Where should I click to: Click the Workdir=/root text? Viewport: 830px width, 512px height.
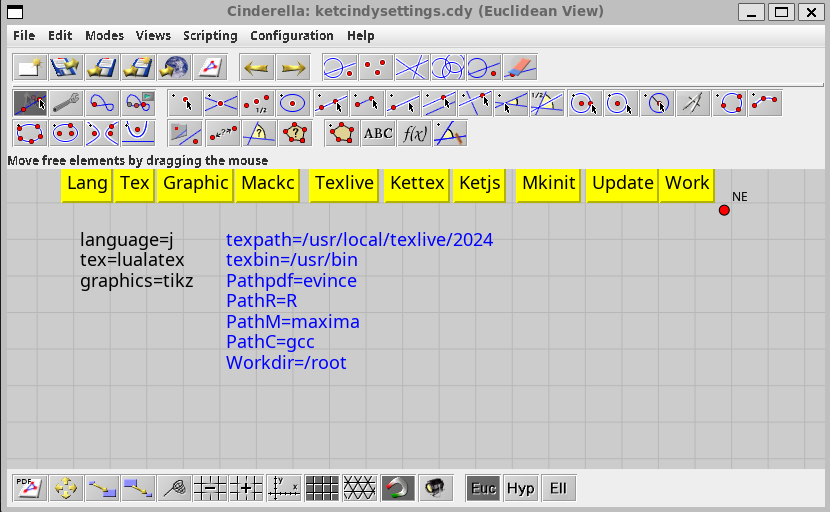tap(286, 363)
